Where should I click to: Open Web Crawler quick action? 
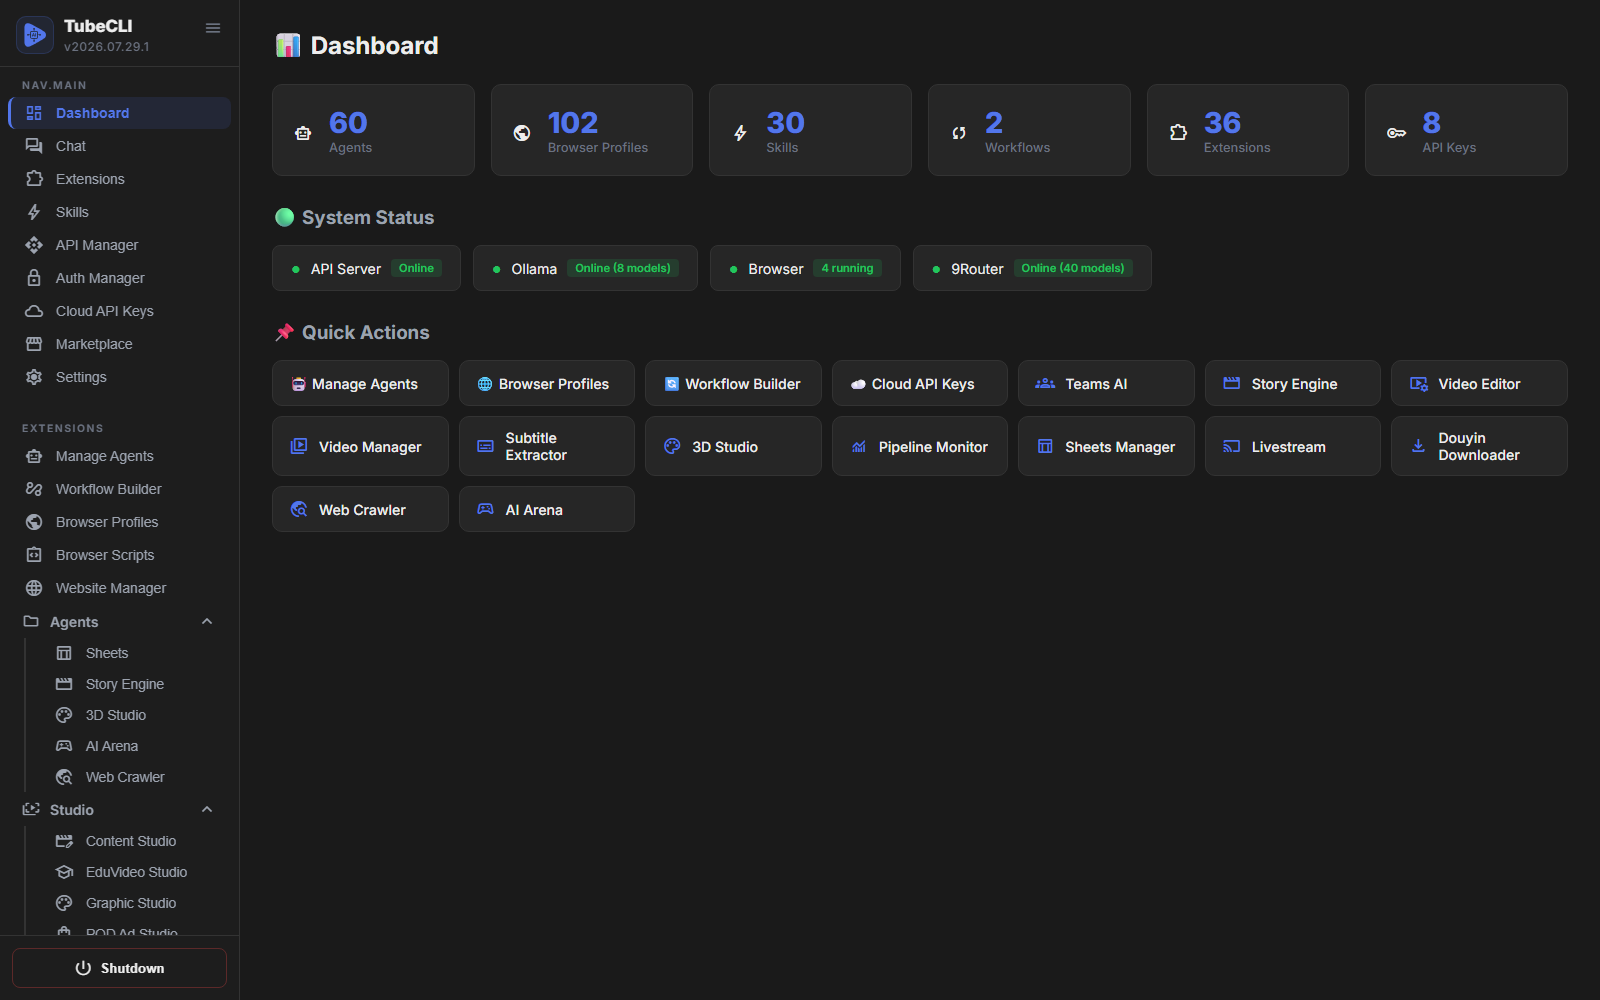[x=360, y=509]
